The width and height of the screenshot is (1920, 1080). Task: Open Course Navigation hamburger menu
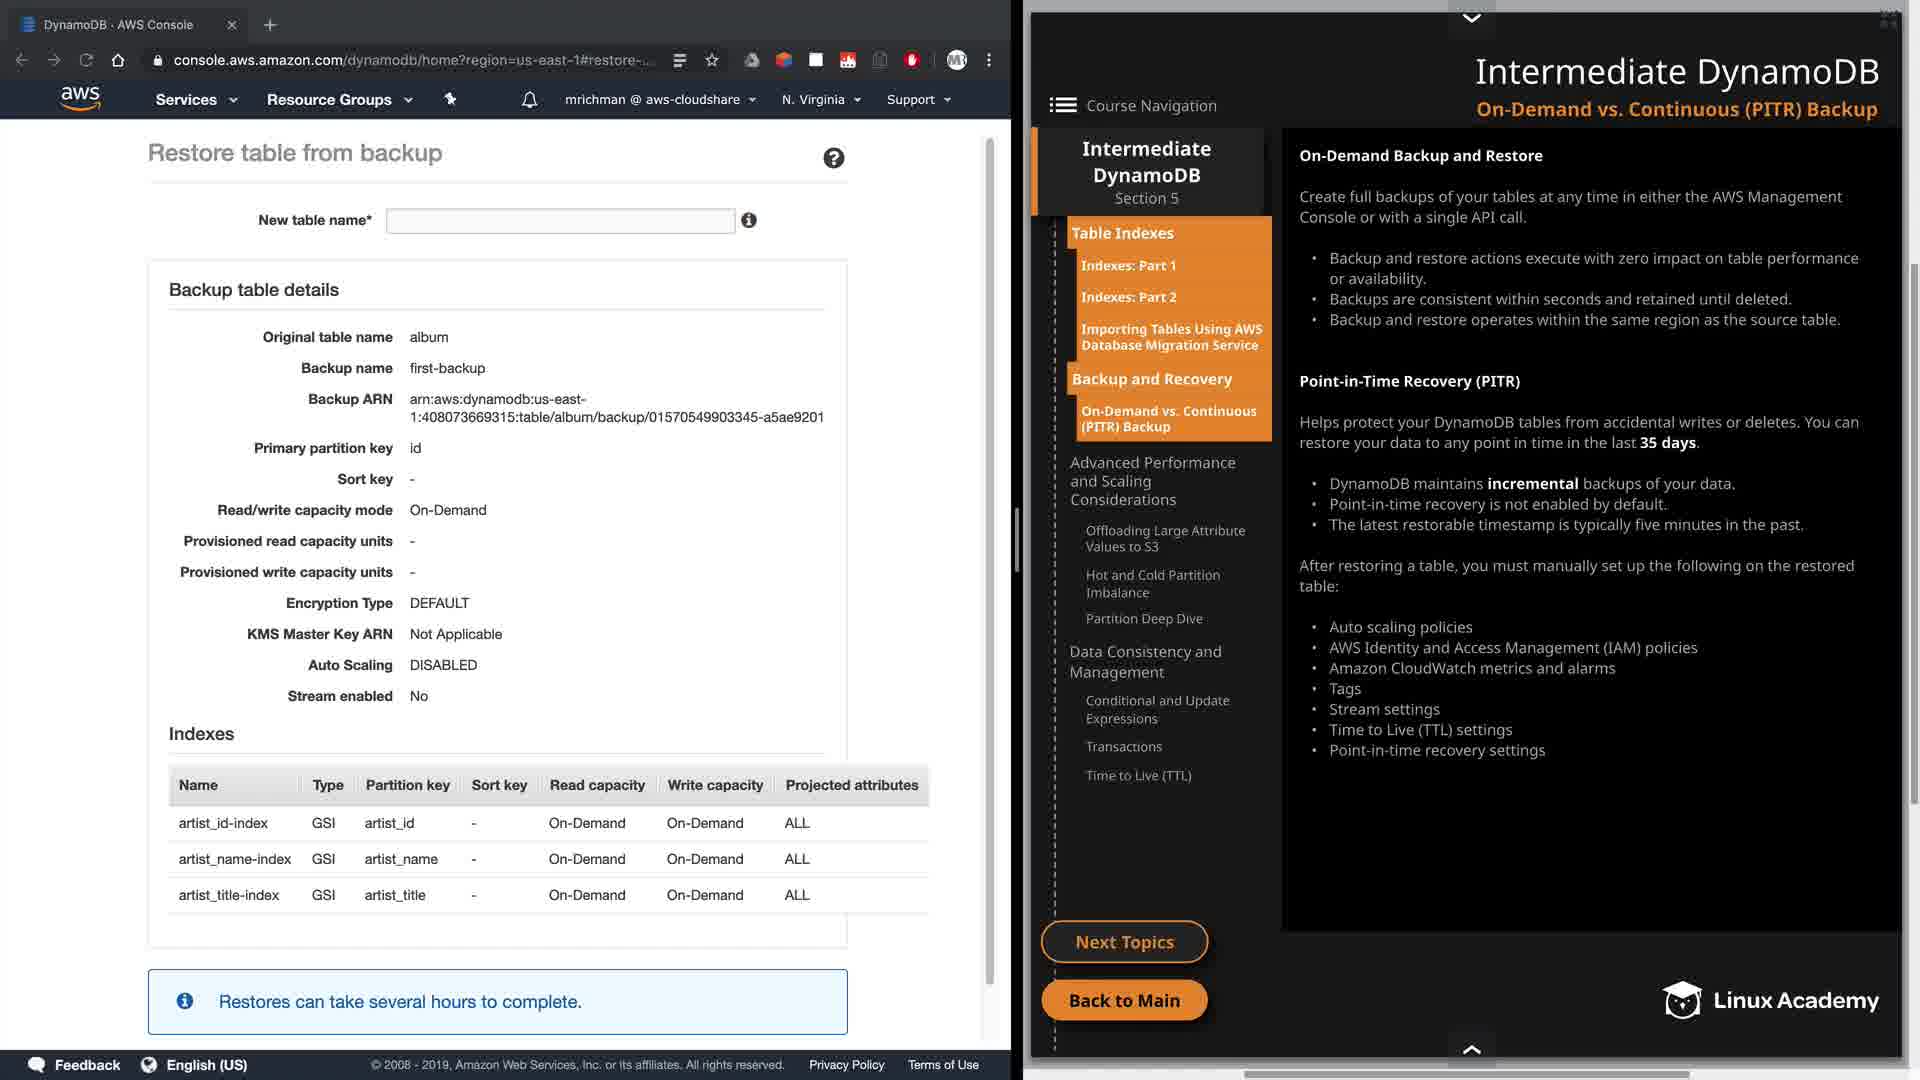pos(1063,105)
